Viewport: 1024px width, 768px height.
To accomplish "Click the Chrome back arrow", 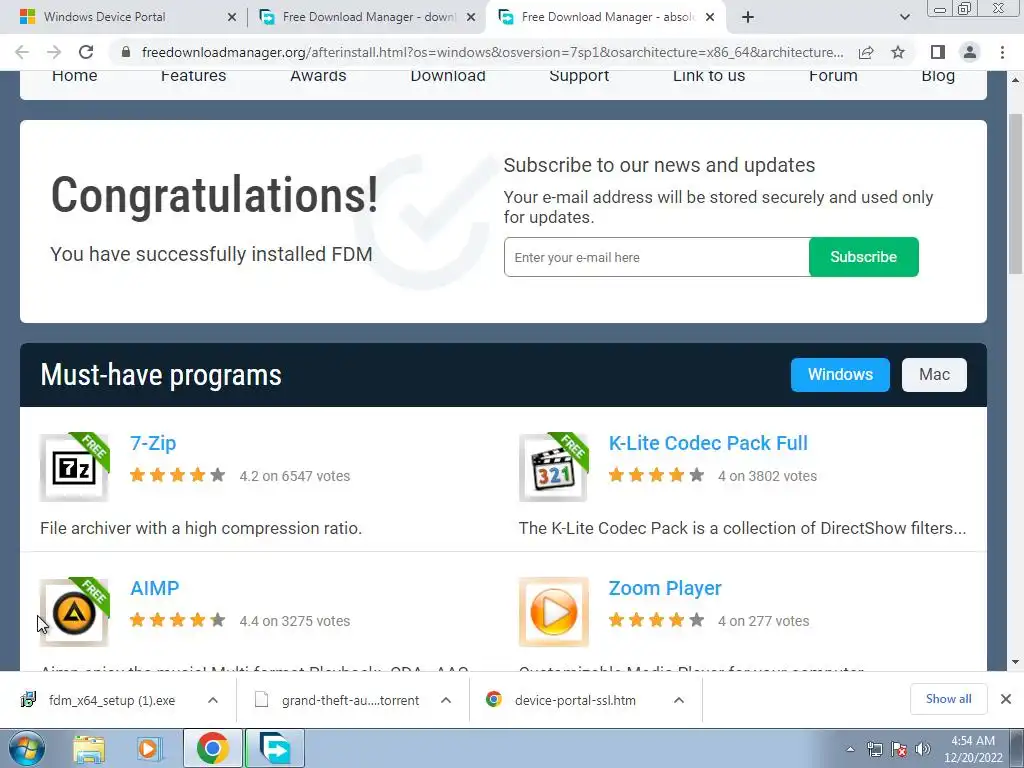I will (22, 52).
